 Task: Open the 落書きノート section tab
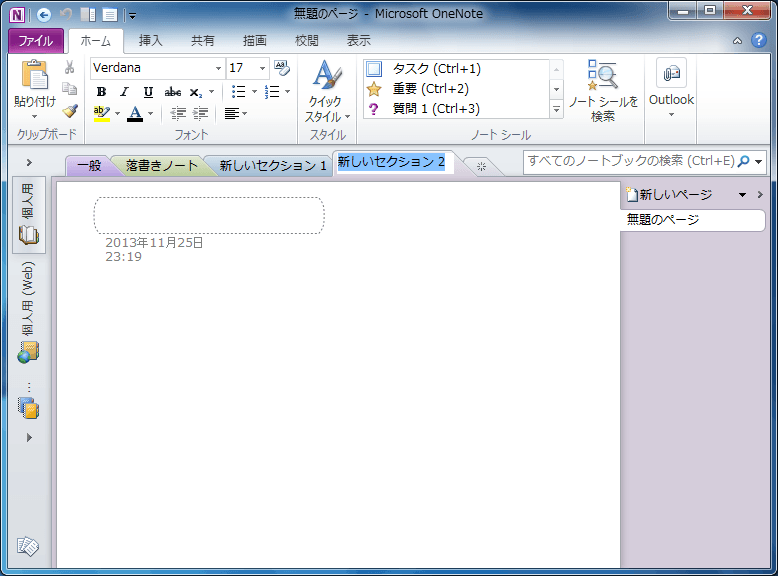[162, 166]
